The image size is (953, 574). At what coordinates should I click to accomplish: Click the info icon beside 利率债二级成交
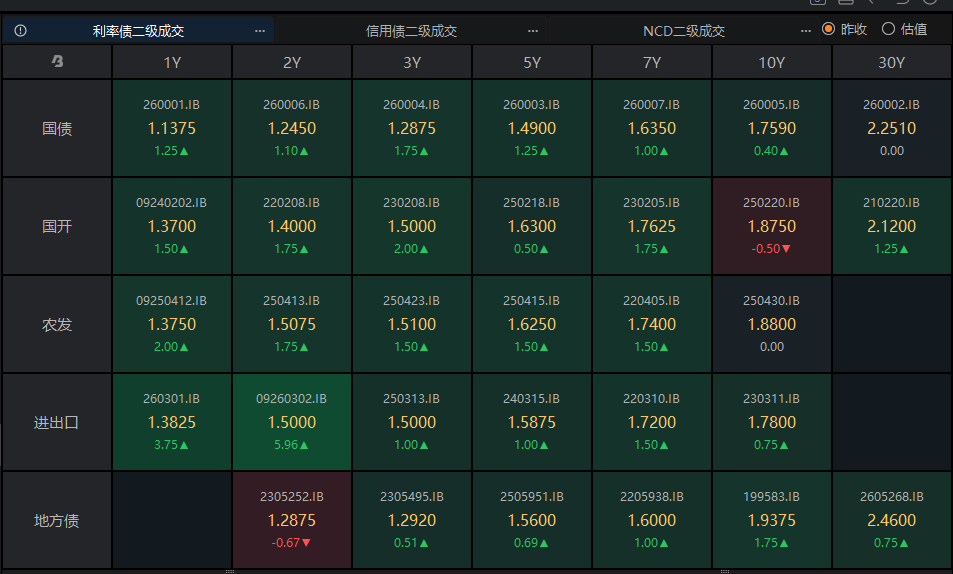21,30
